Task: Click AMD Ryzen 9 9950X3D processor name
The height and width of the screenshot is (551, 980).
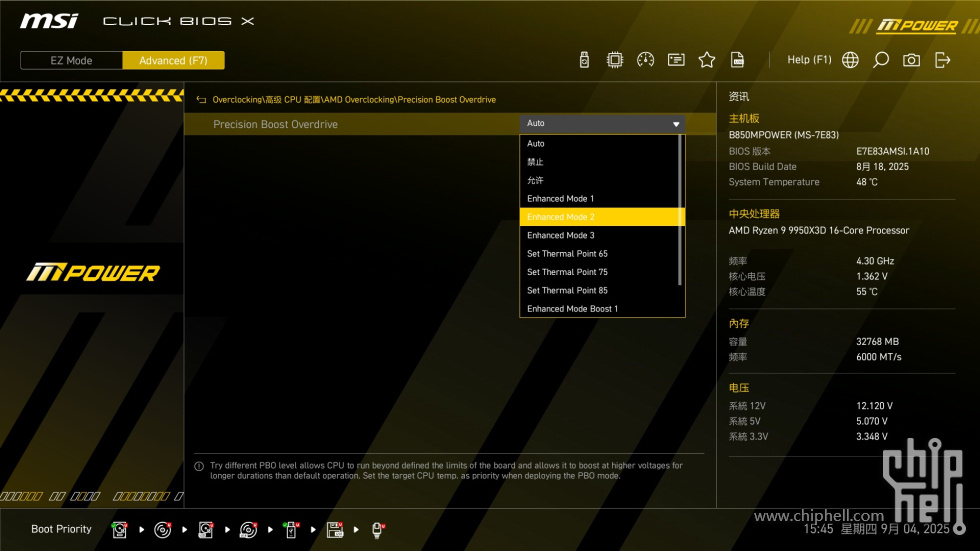Action: 819,231
